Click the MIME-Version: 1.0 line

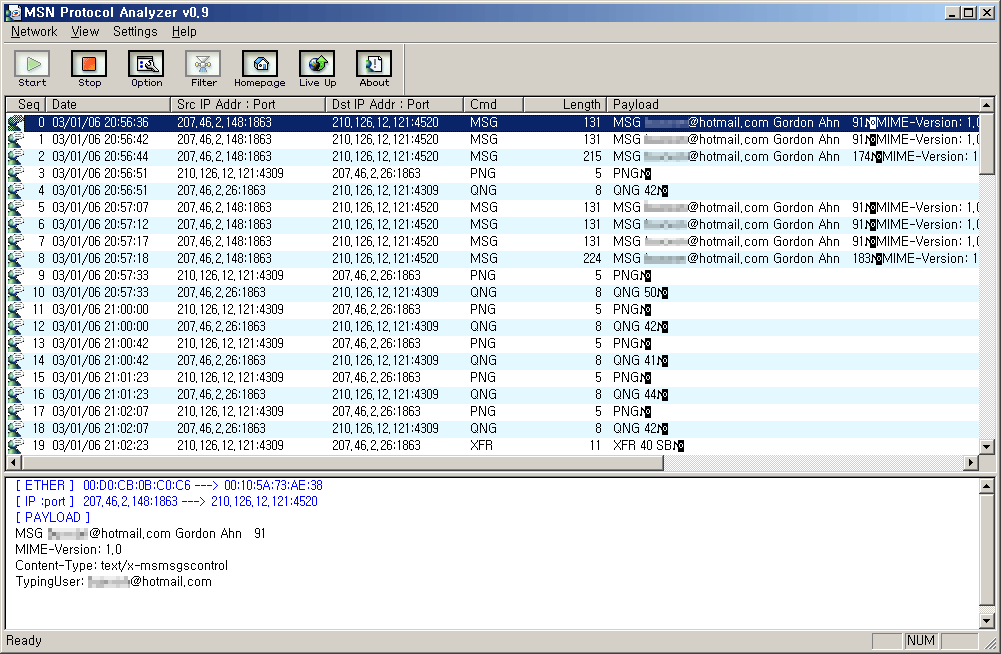click(x=68, y=549)
